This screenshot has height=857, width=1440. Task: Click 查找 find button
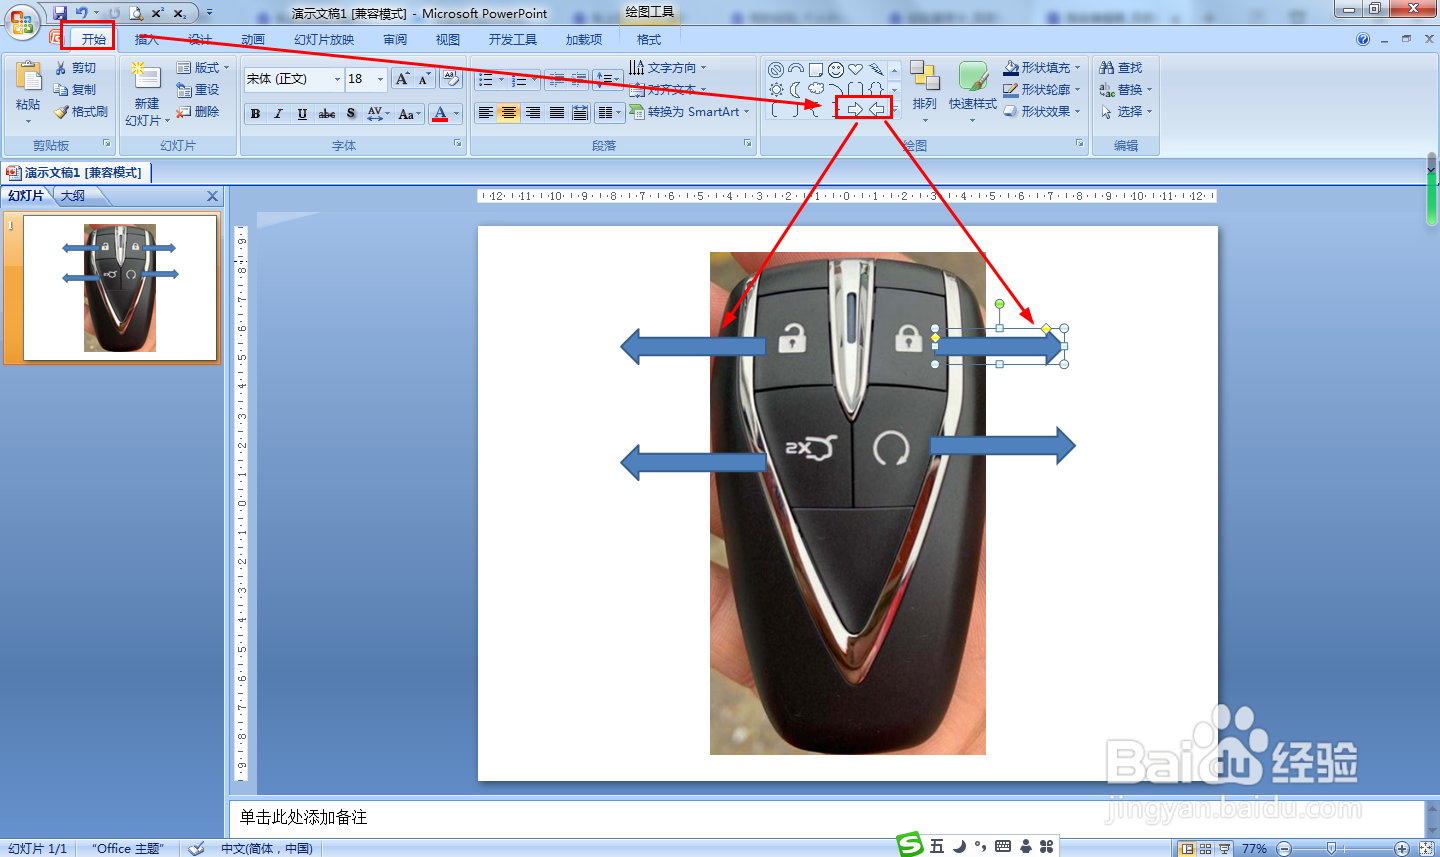point(1121,68)
